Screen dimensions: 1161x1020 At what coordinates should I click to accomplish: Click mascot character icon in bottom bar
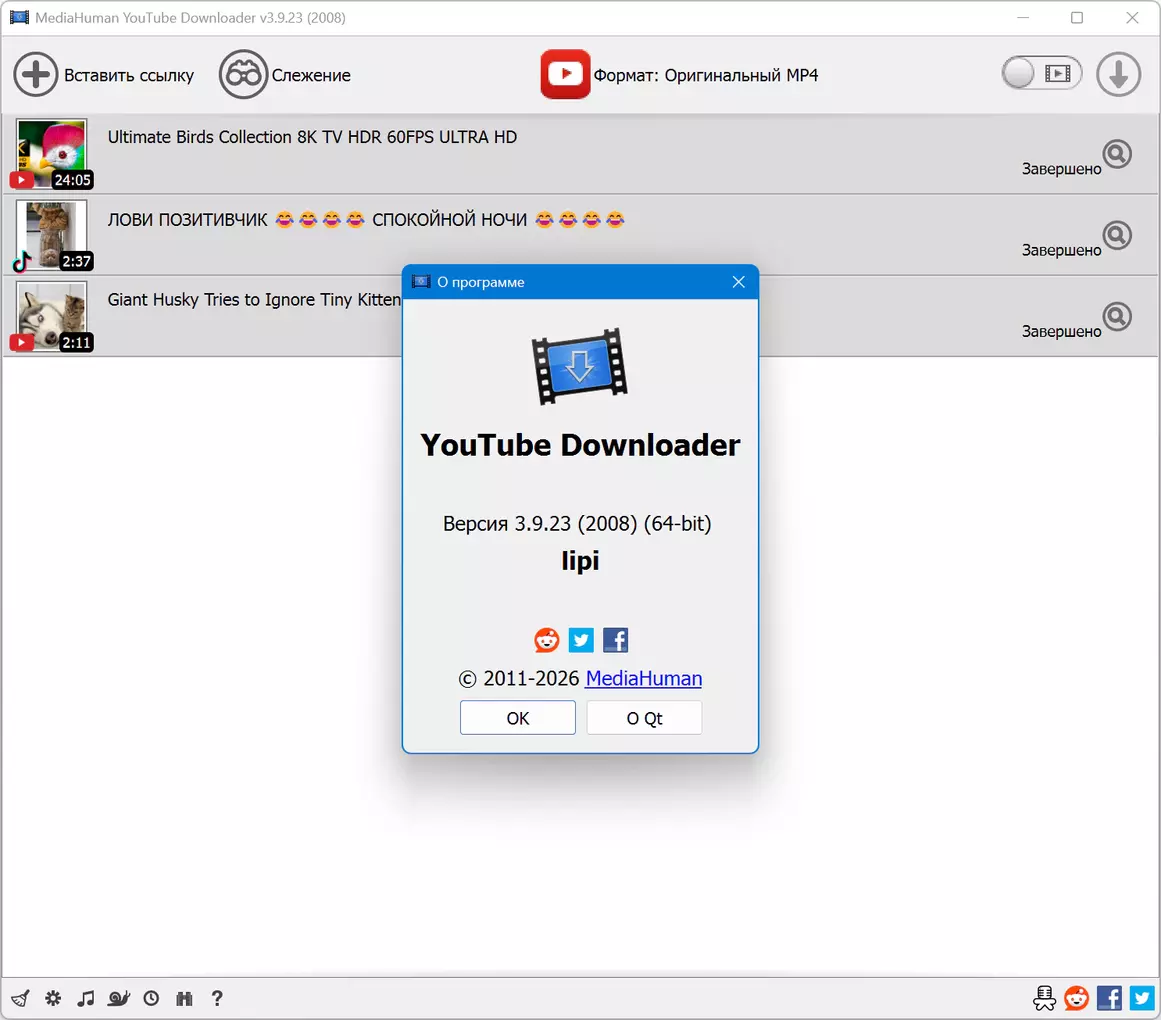(1044, 999)
